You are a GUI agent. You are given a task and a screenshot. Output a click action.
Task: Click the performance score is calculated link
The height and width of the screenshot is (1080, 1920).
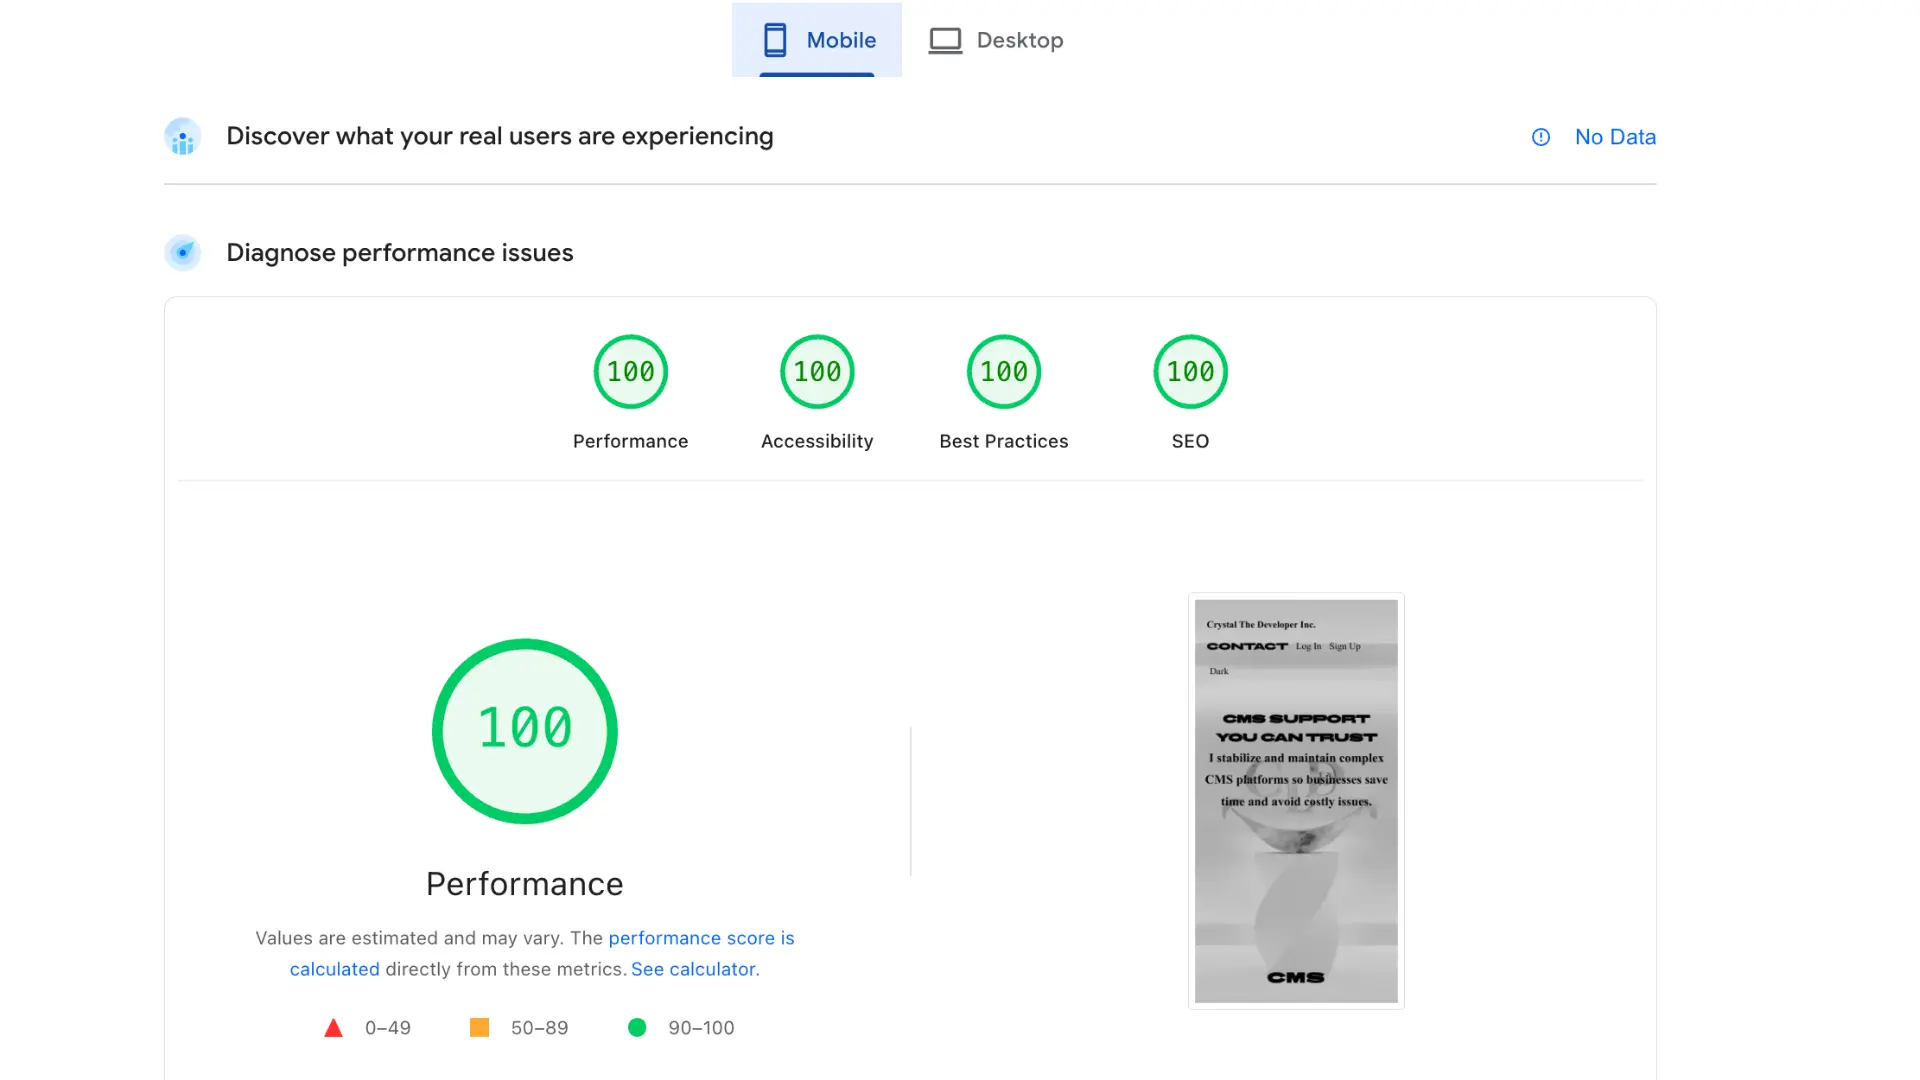point(700,938)
